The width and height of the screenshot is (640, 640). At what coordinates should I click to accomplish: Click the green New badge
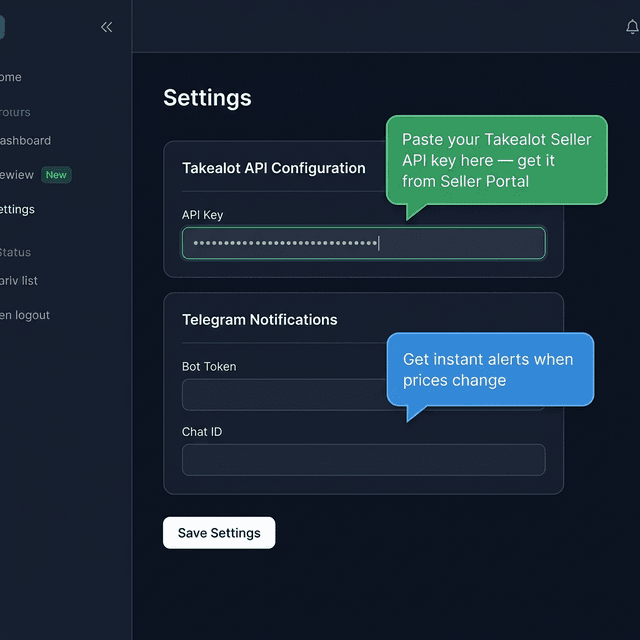point(56,175)
